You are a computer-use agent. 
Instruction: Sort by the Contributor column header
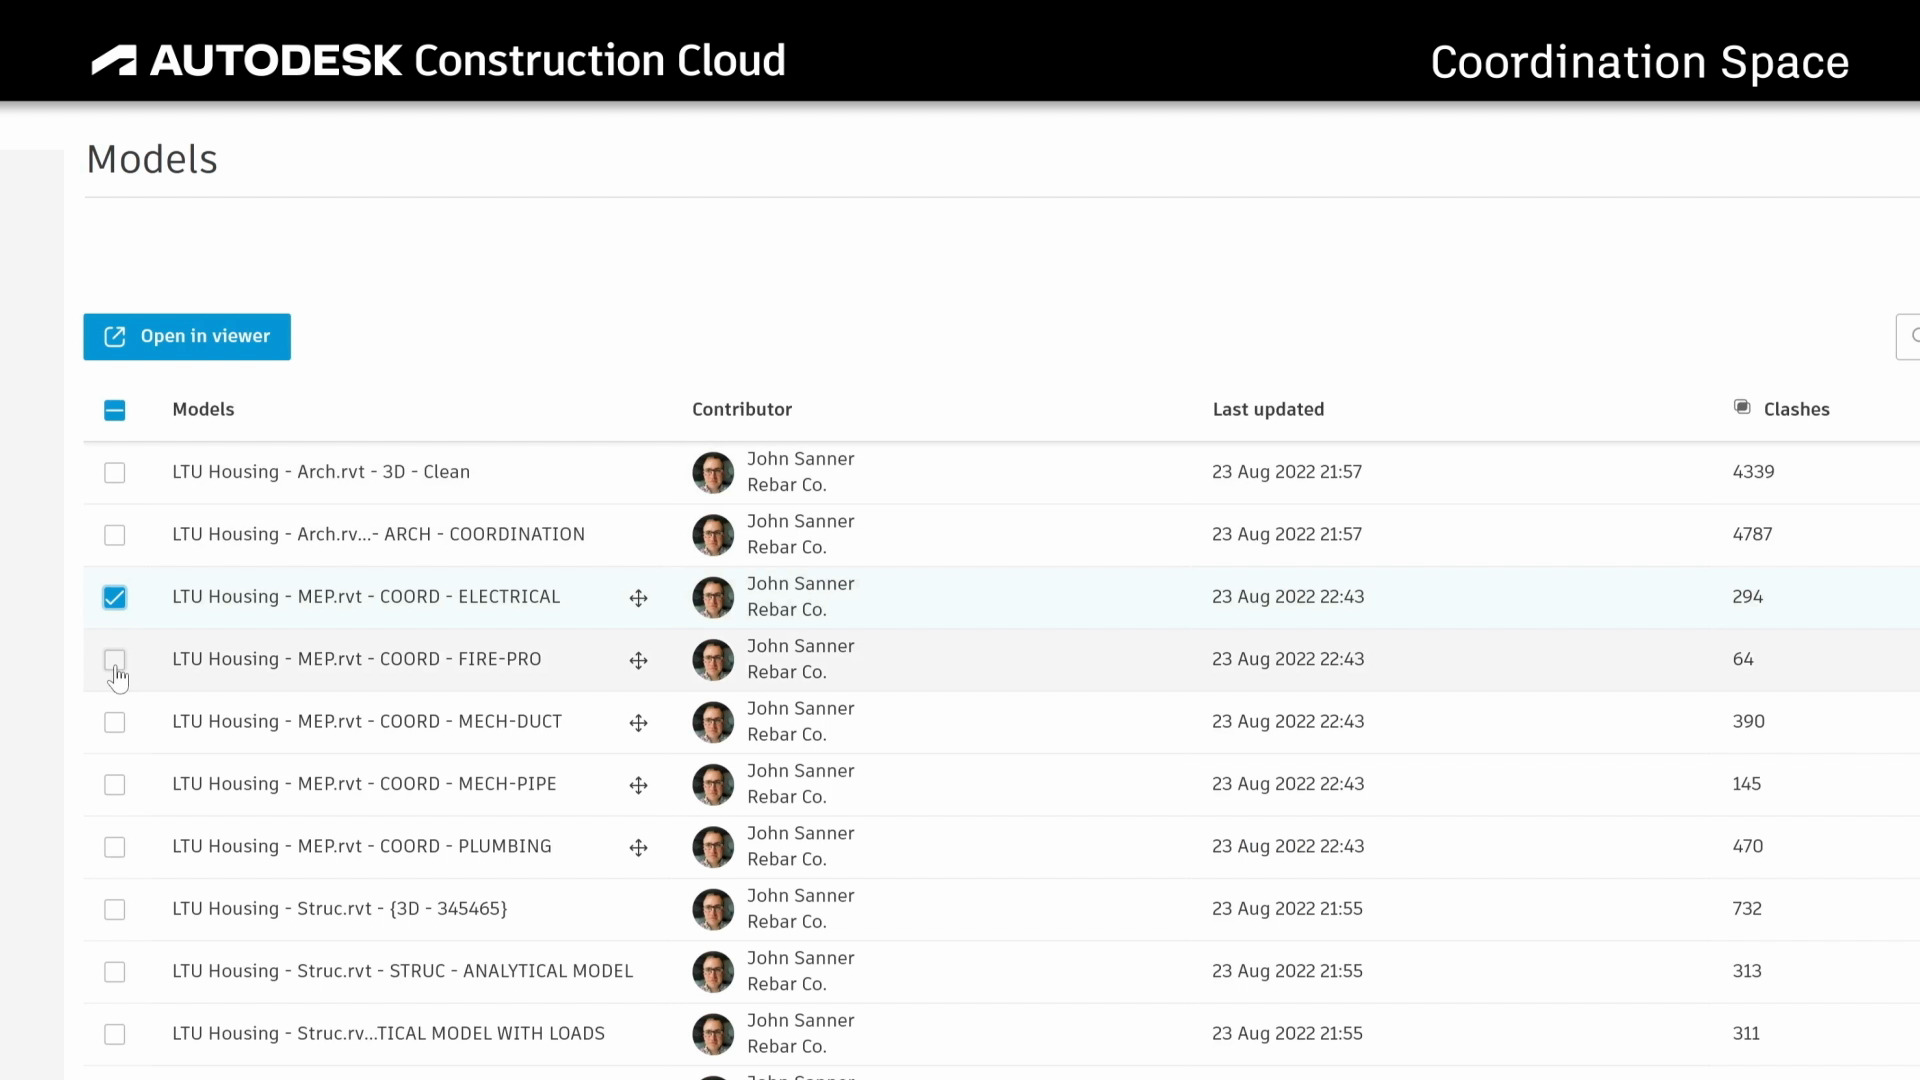(741, 409)
